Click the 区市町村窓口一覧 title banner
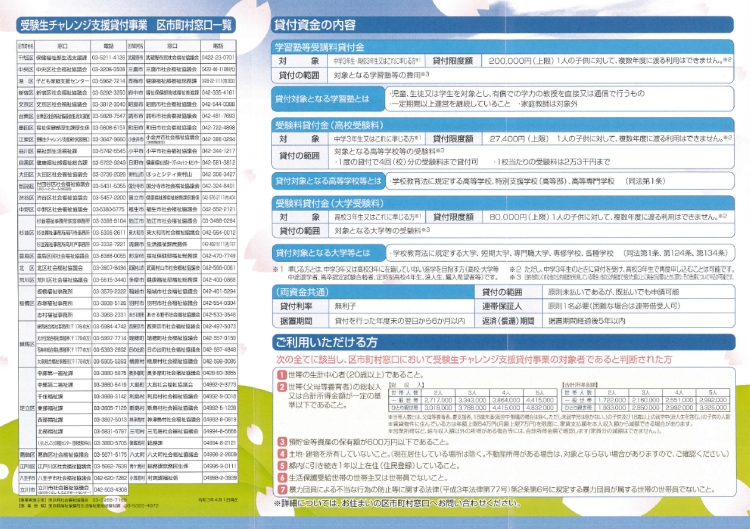The height and width of the screenshot is (529, 750). tap(134, 24)
